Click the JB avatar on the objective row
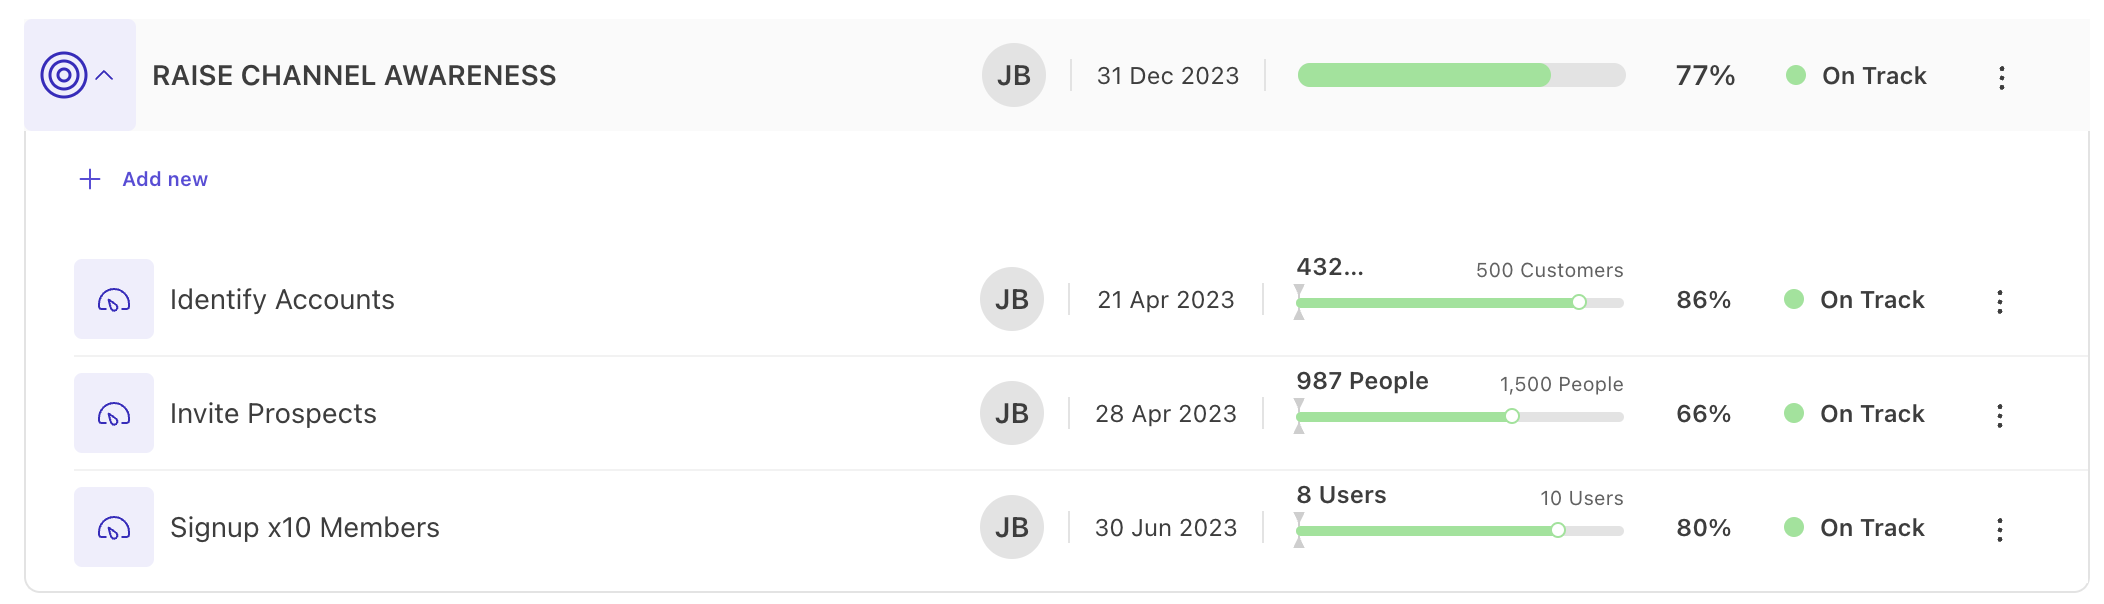The height and width of the screenshot is (604, 2104). click(x=1013, y=75)
